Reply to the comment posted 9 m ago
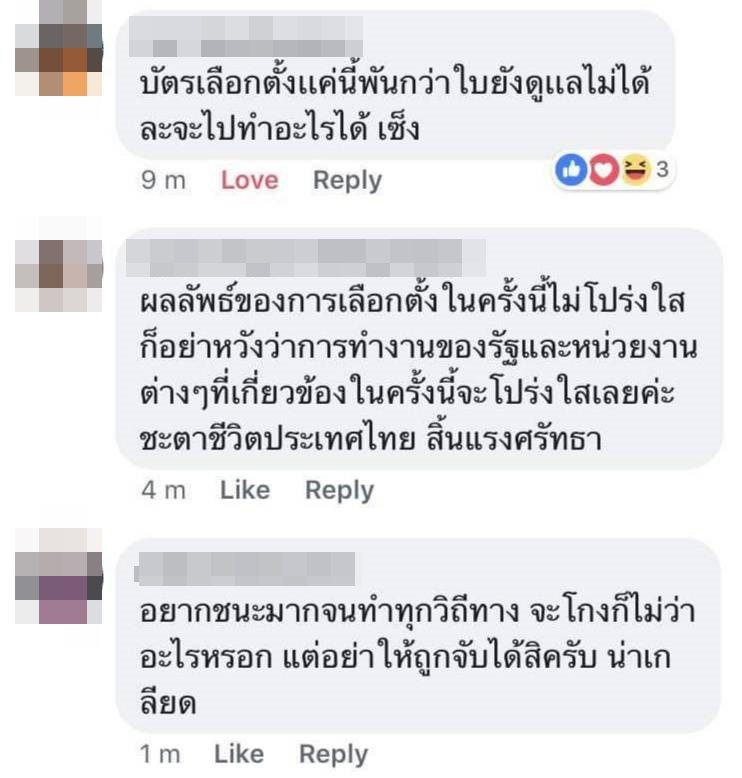 click(x=347, y=181)
